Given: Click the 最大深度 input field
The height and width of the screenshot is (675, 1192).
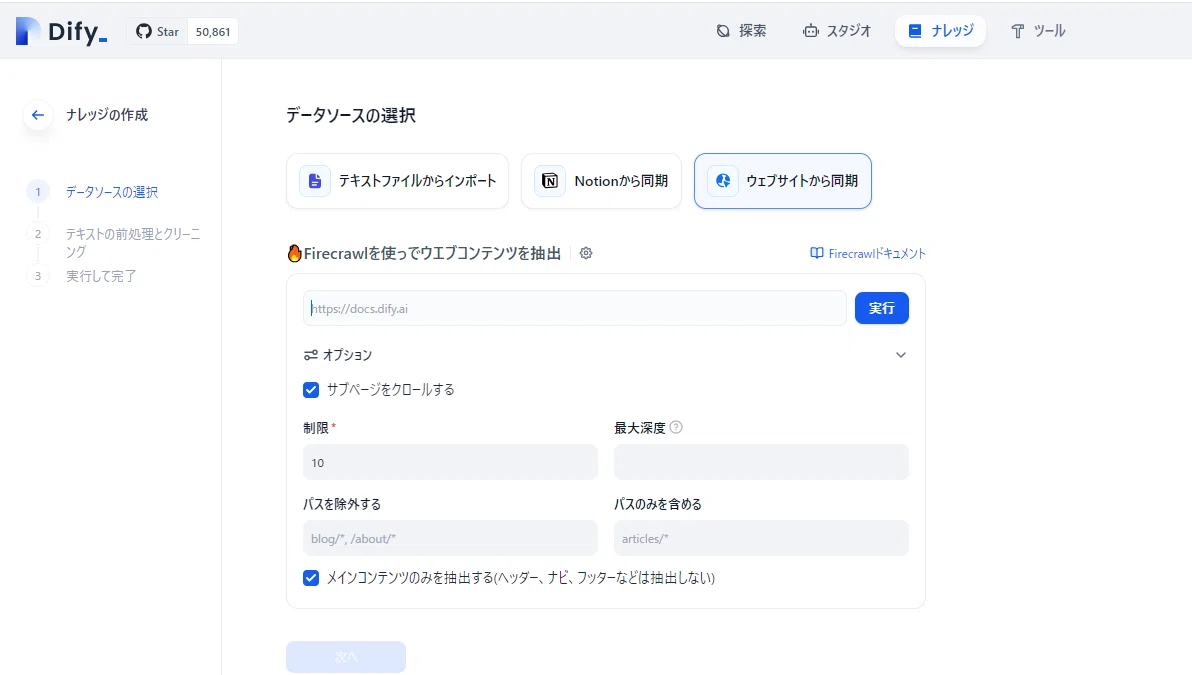Looking at the screenshot, I should pyautogui.click(x=761, y=462).
